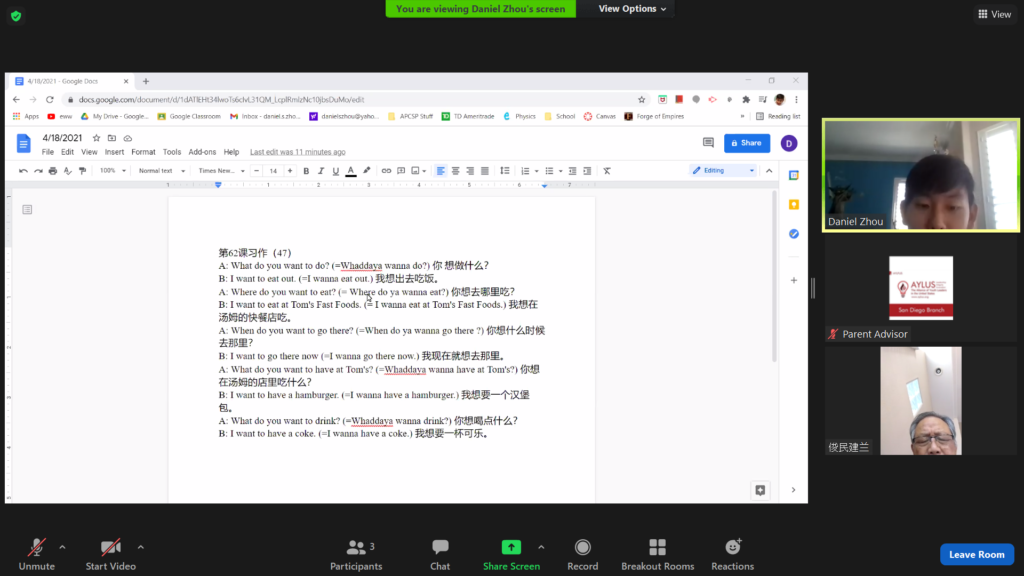
Task: Toggle Underline formatting
Action: [x=336, y=171]
